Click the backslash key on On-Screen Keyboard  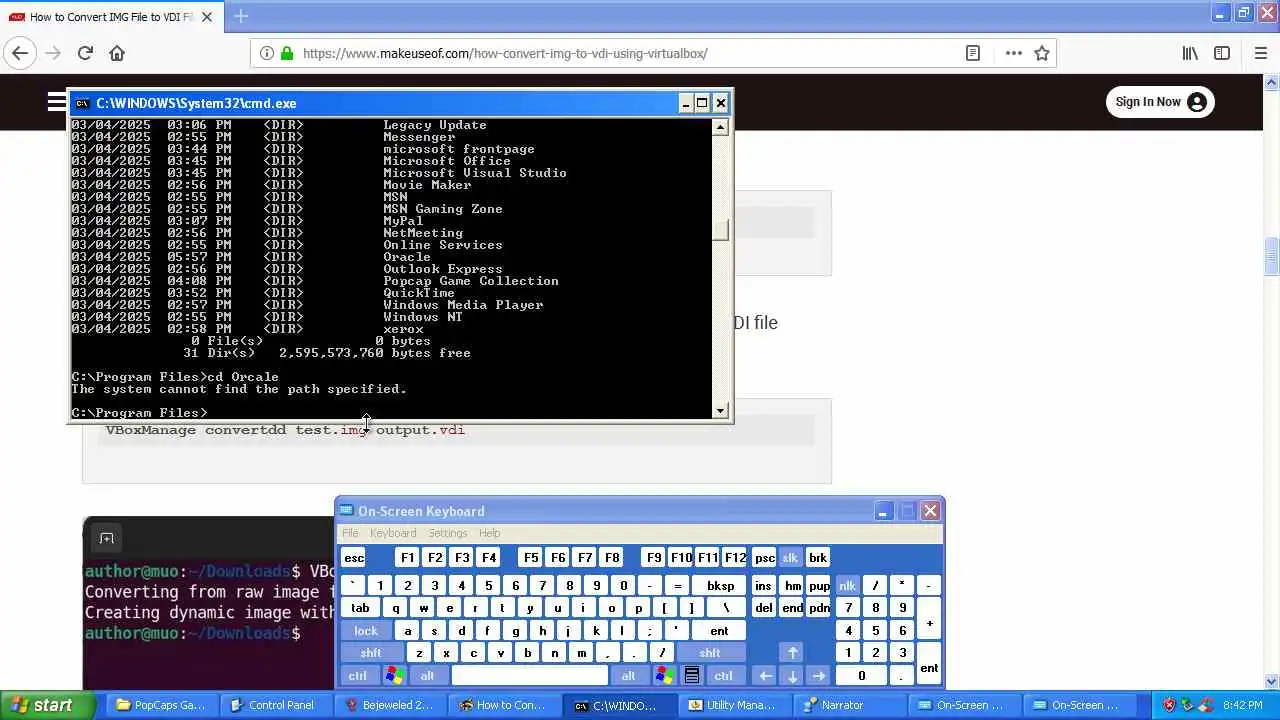726,608
